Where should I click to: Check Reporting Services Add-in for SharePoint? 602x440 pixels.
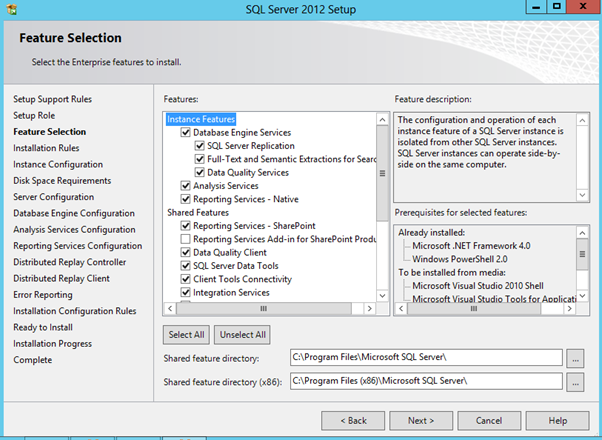185,239
